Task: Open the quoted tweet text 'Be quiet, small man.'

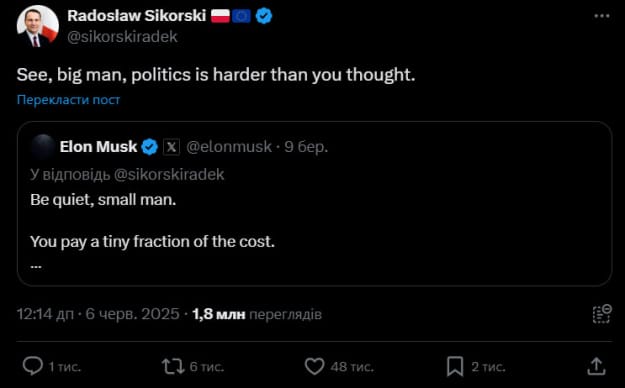Action: tap(103, 199)
